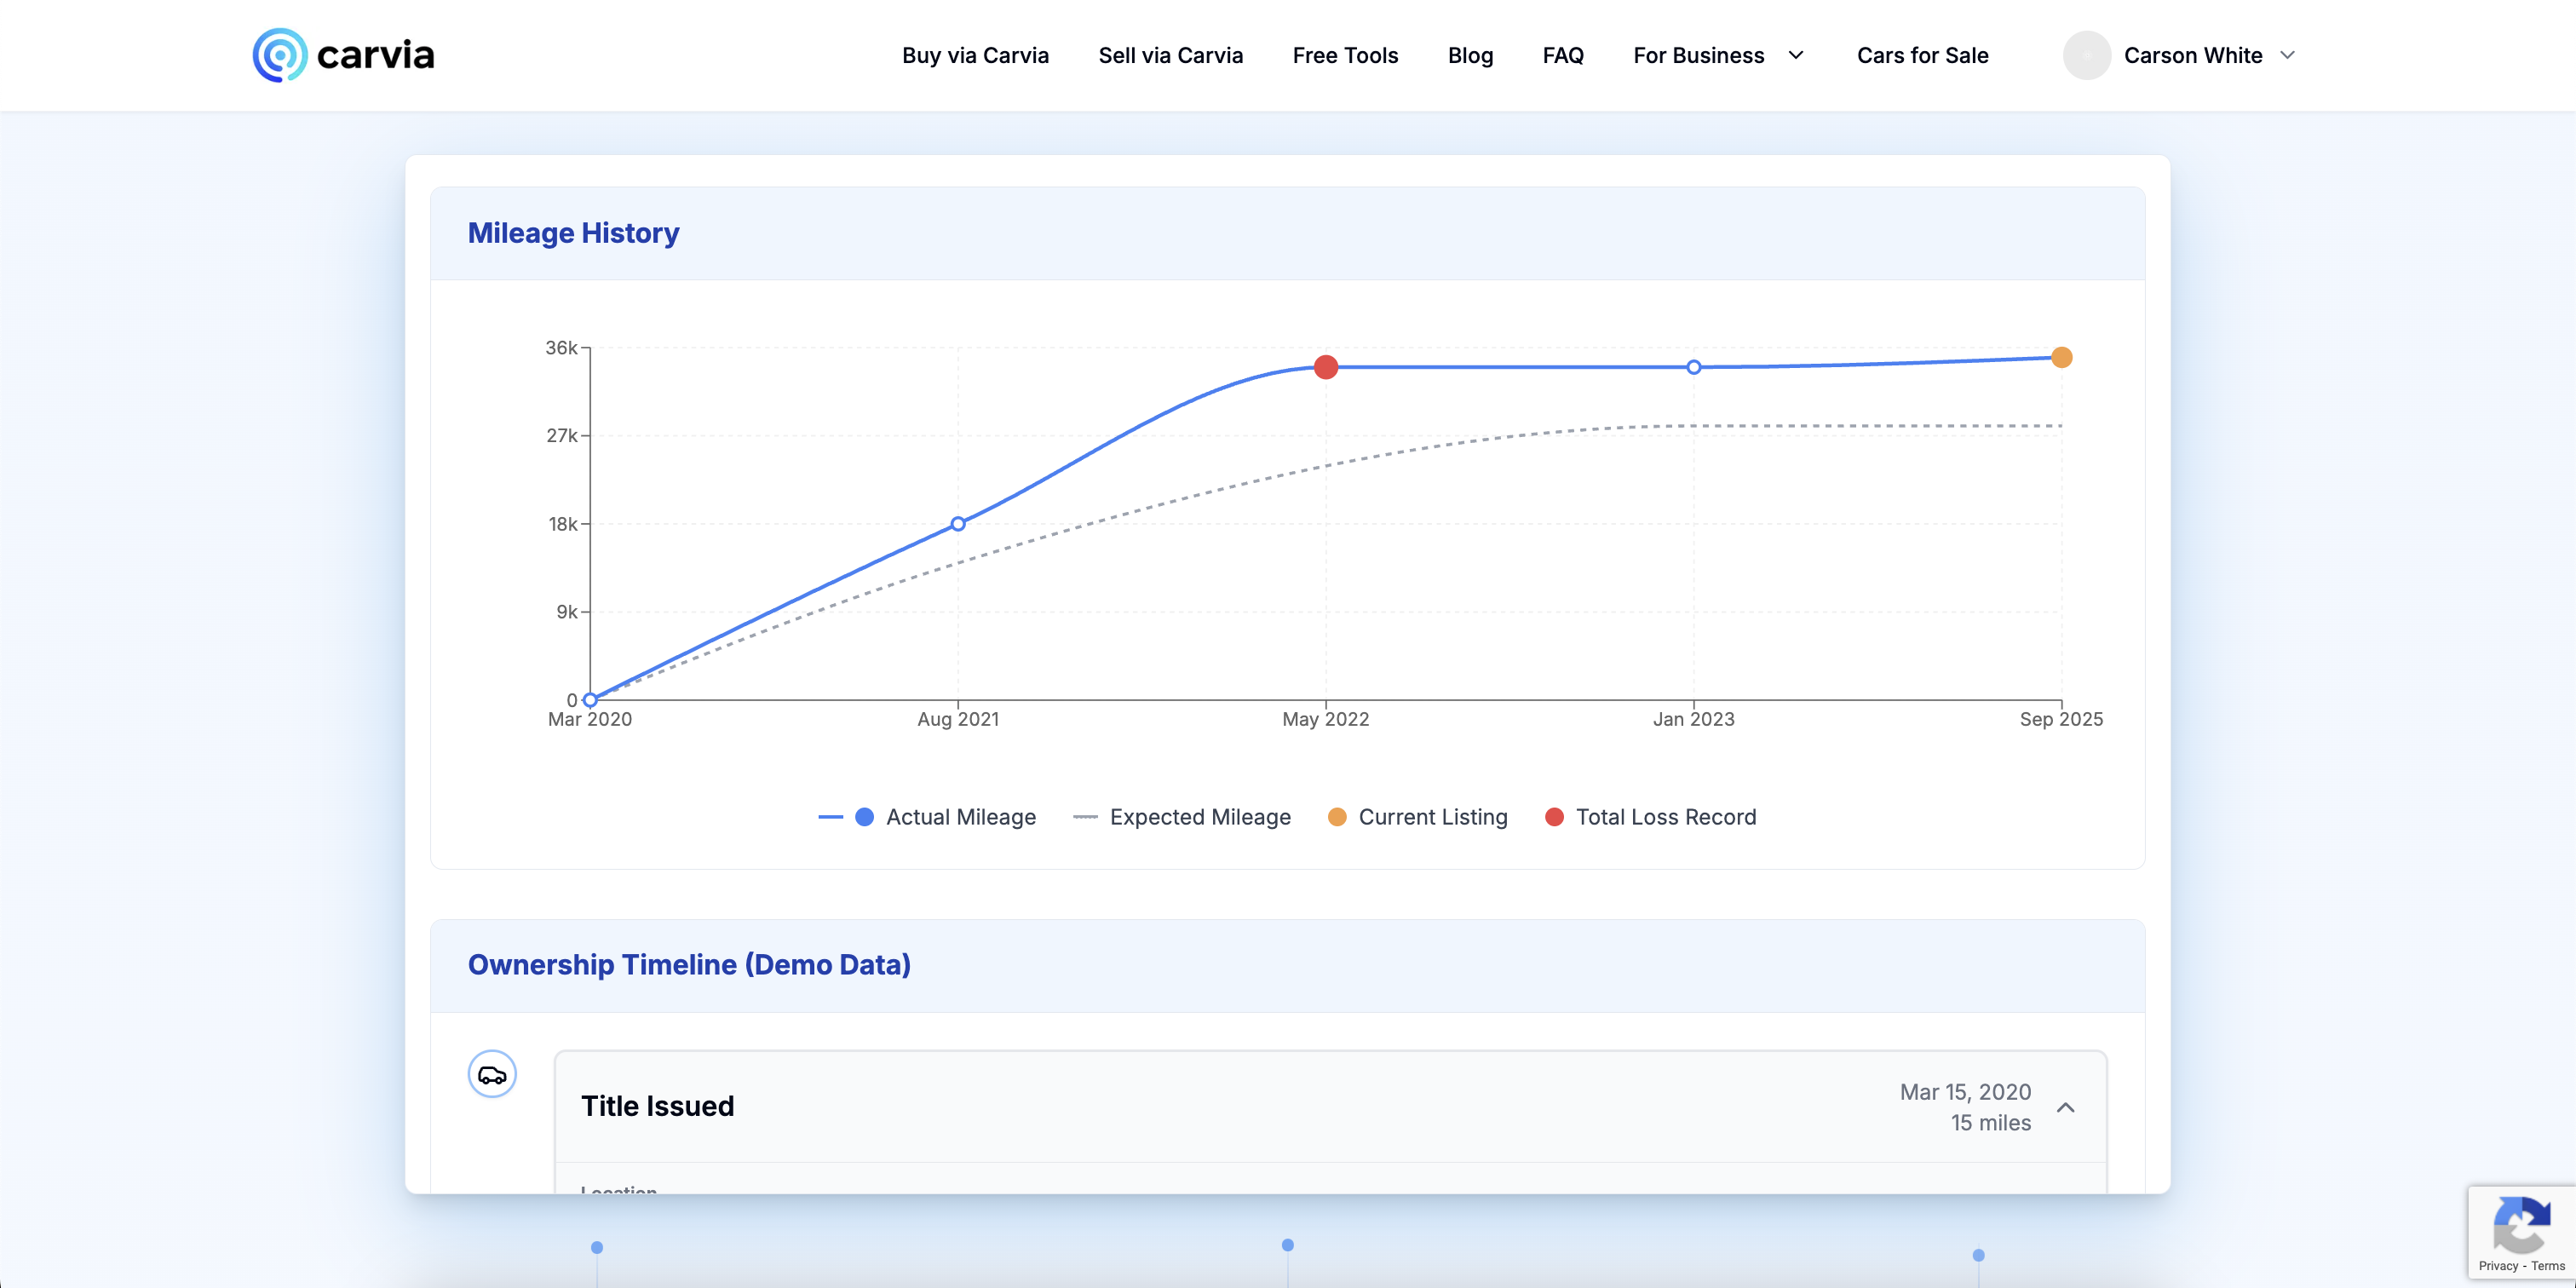
Task: Open the Cars for Sale link
Action: (1922, 55)
